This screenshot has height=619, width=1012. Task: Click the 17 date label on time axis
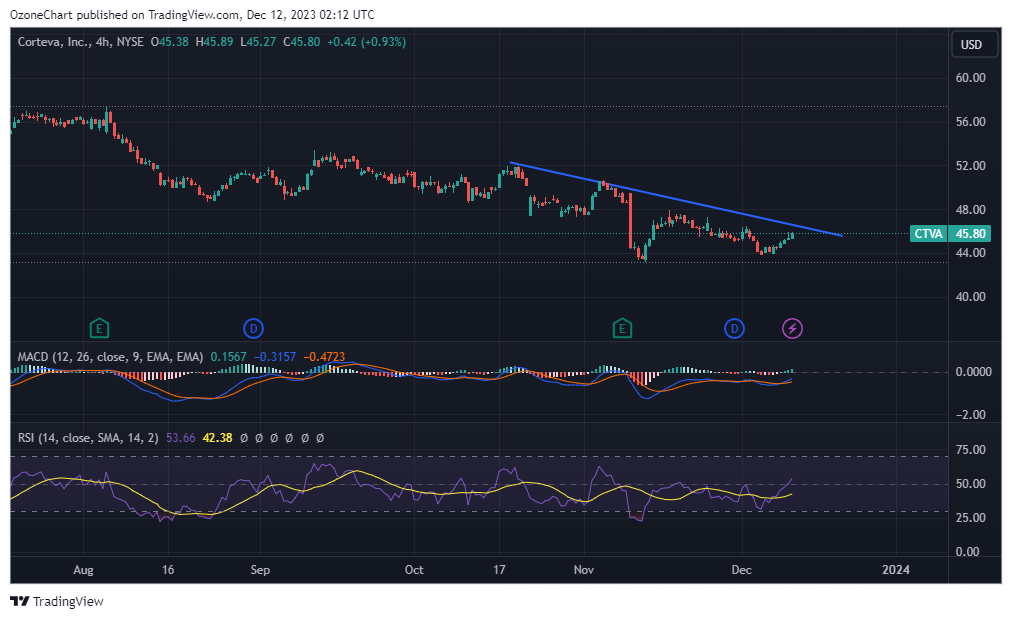coord(499,570)
